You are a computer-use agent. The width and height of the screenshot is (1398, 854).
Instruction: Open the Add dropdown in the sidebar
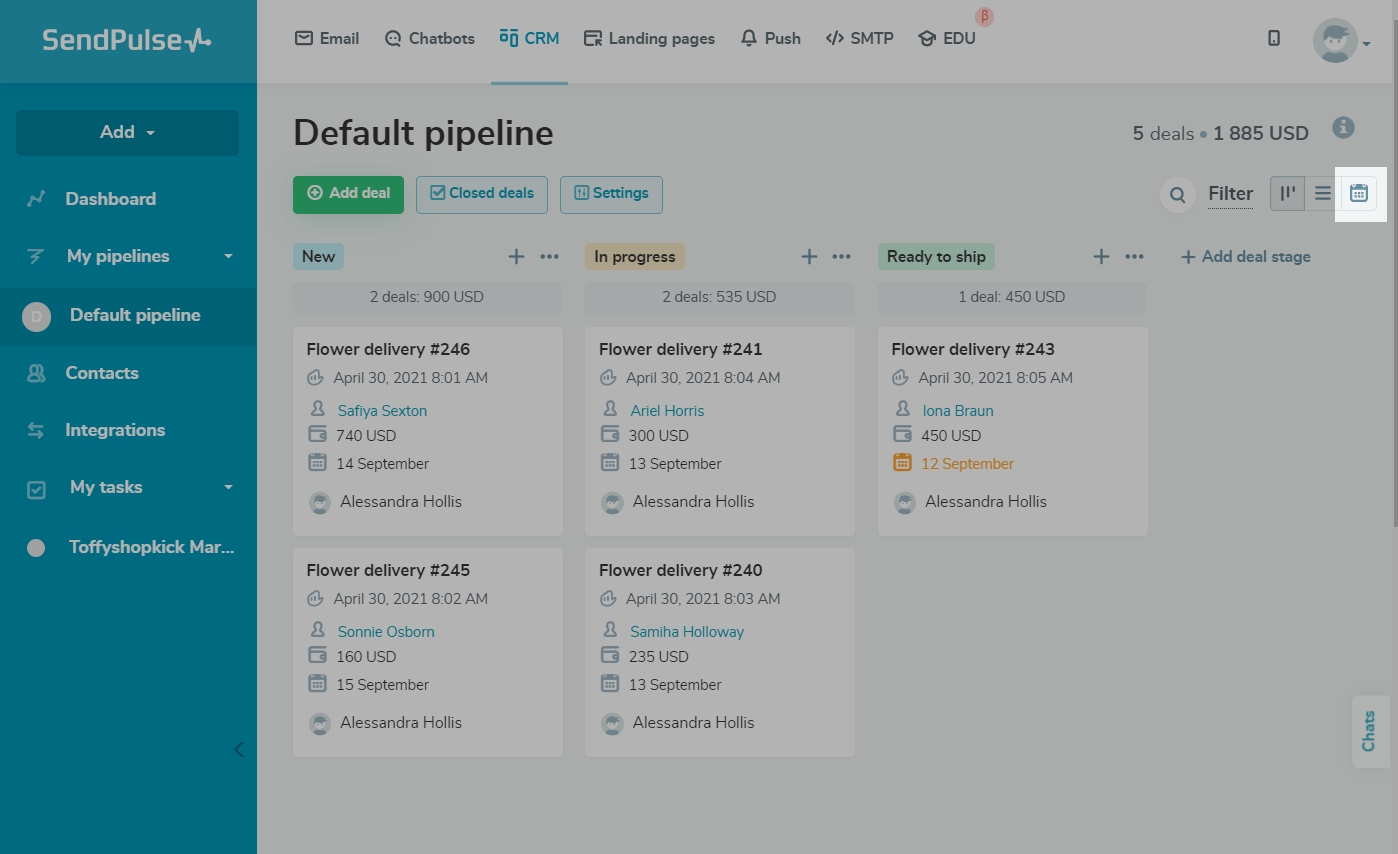click(x=126, y=132)
